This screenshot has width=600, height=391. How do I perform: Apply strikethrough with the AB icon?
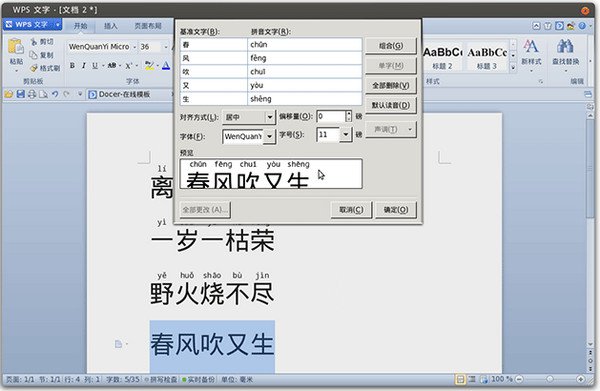(111, 66)
